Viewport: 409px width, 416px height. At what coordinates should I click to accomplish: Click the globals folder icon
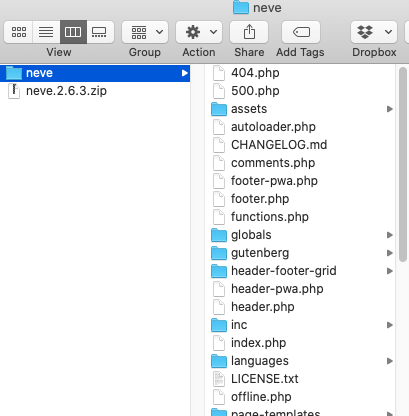tap(219, 235)
